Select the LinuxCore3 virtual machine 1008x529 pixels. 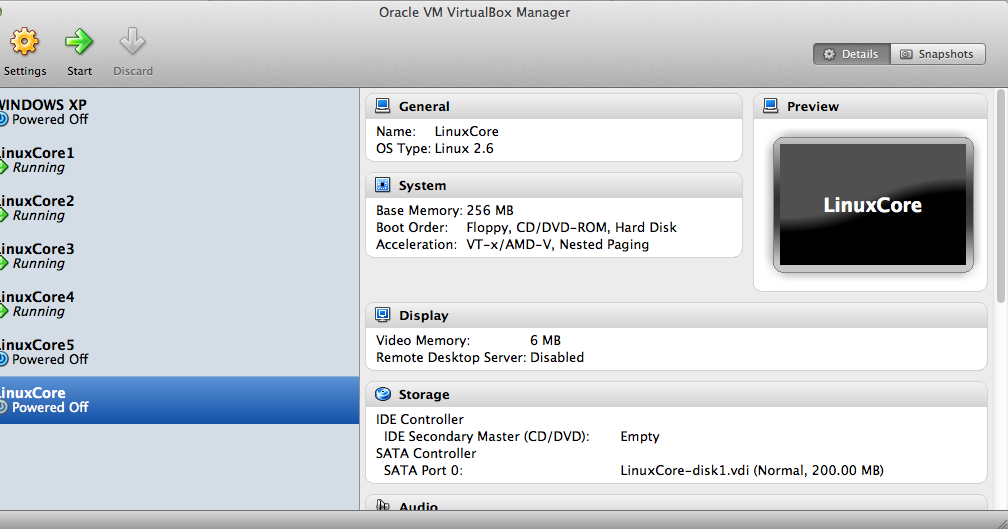point(179,256)
